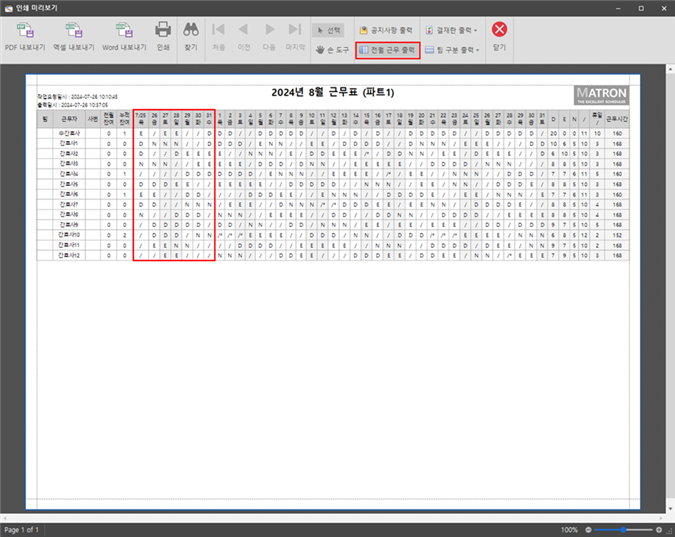The height and width of the screenshot is (537, 675).
Task: Expand the 결재란 출력 dropdown
Action: (x=451, y=30)
